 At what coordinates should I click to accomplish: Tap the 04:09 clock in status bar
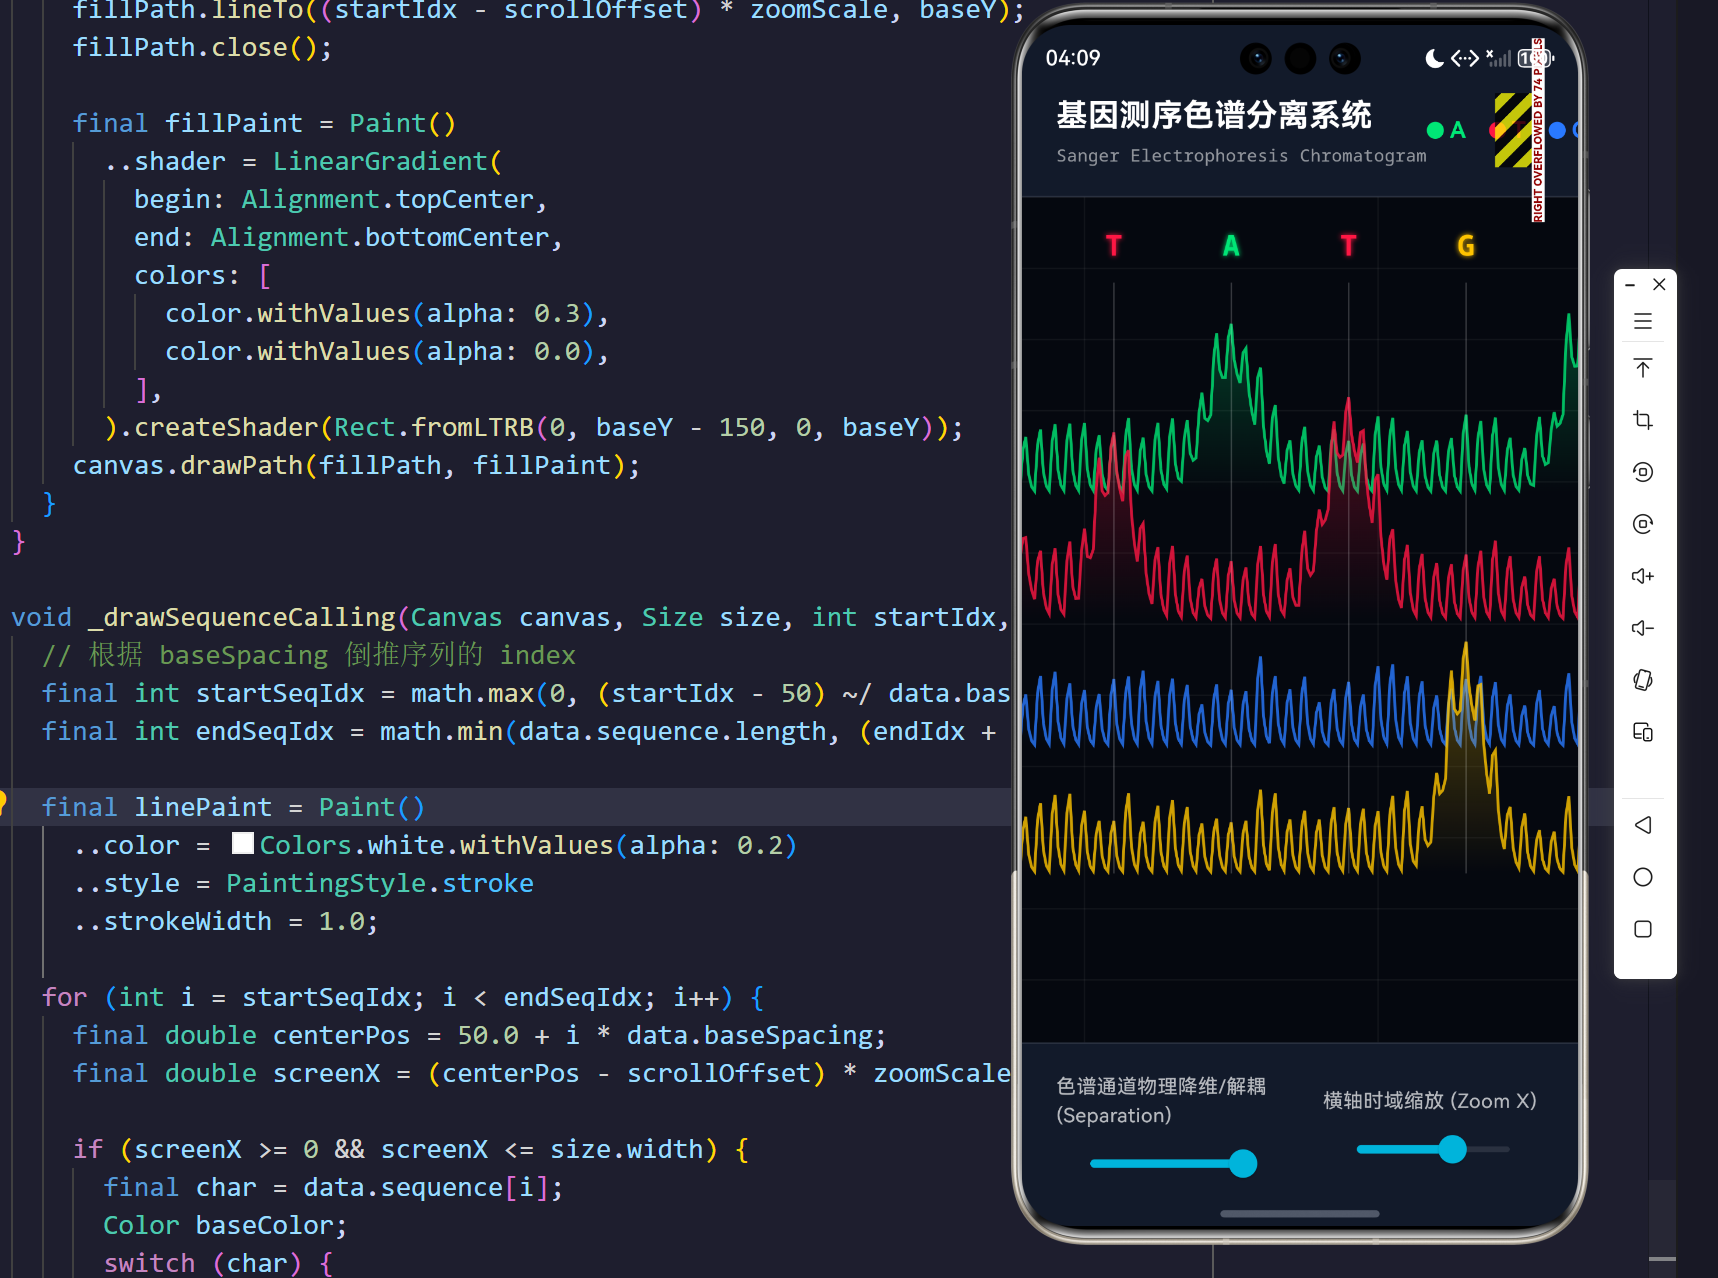(x=1073, y=58)
